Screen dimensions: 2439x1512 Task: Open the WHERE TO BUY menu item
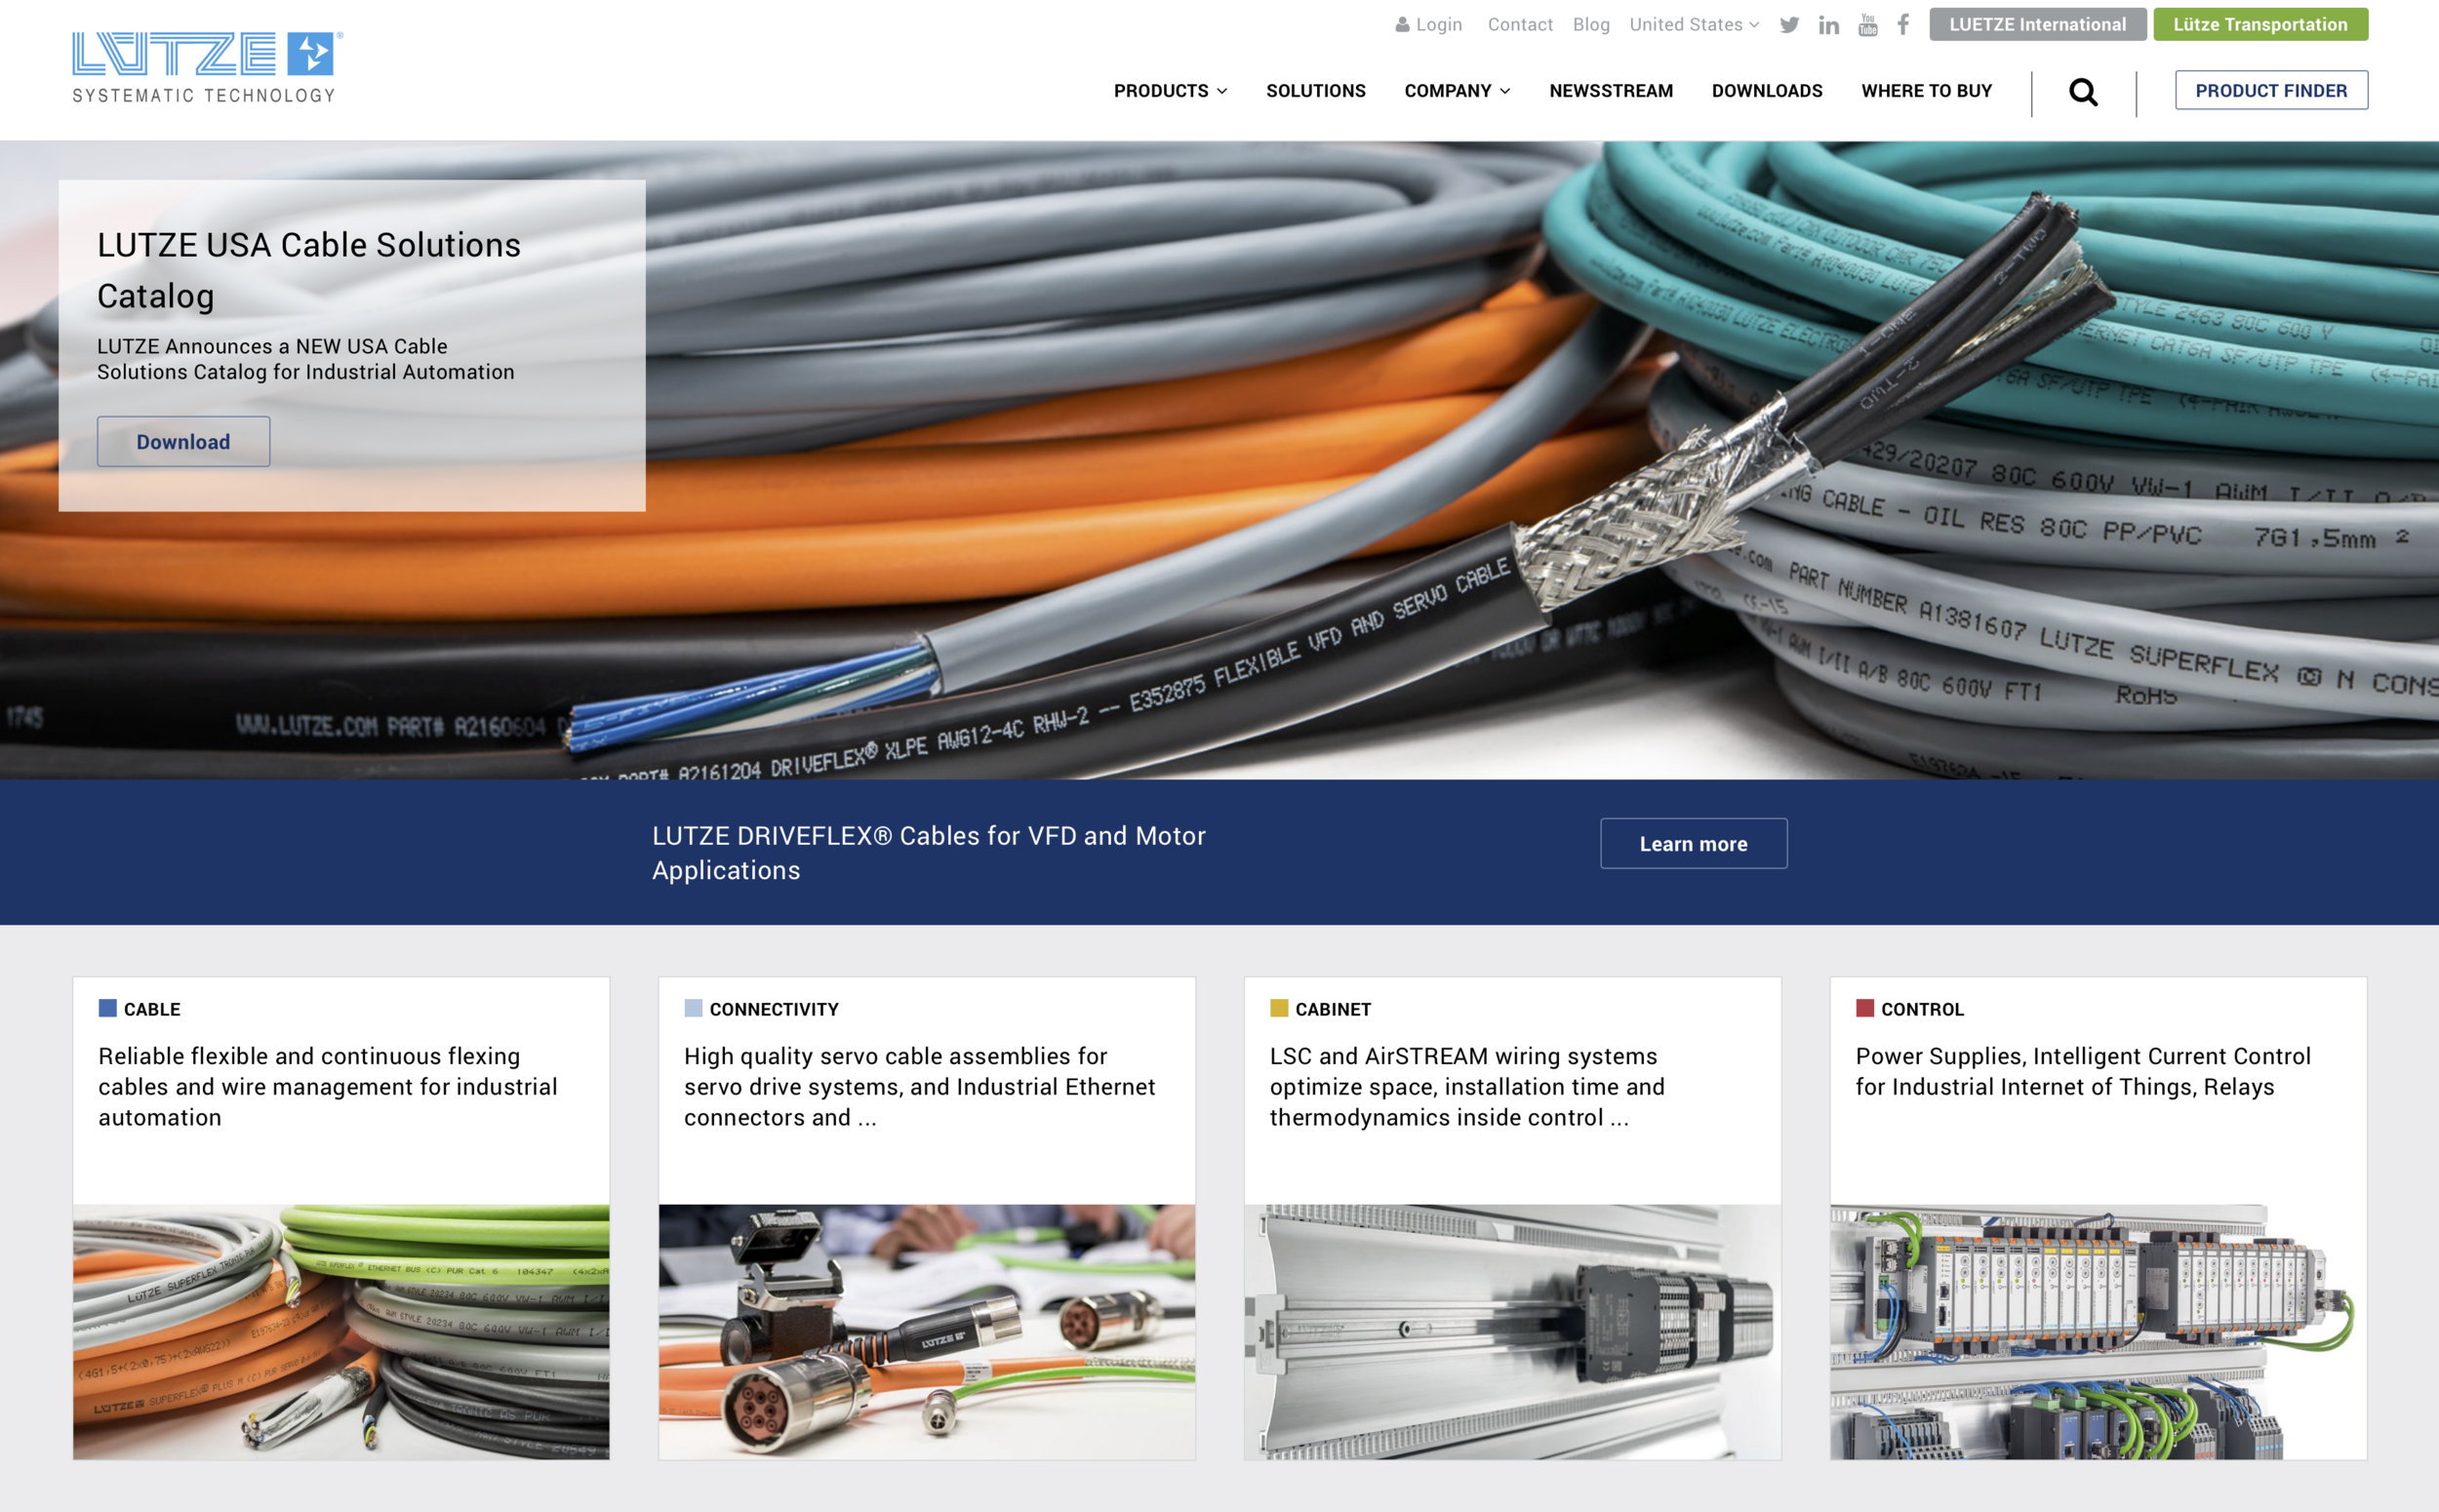1926,91
